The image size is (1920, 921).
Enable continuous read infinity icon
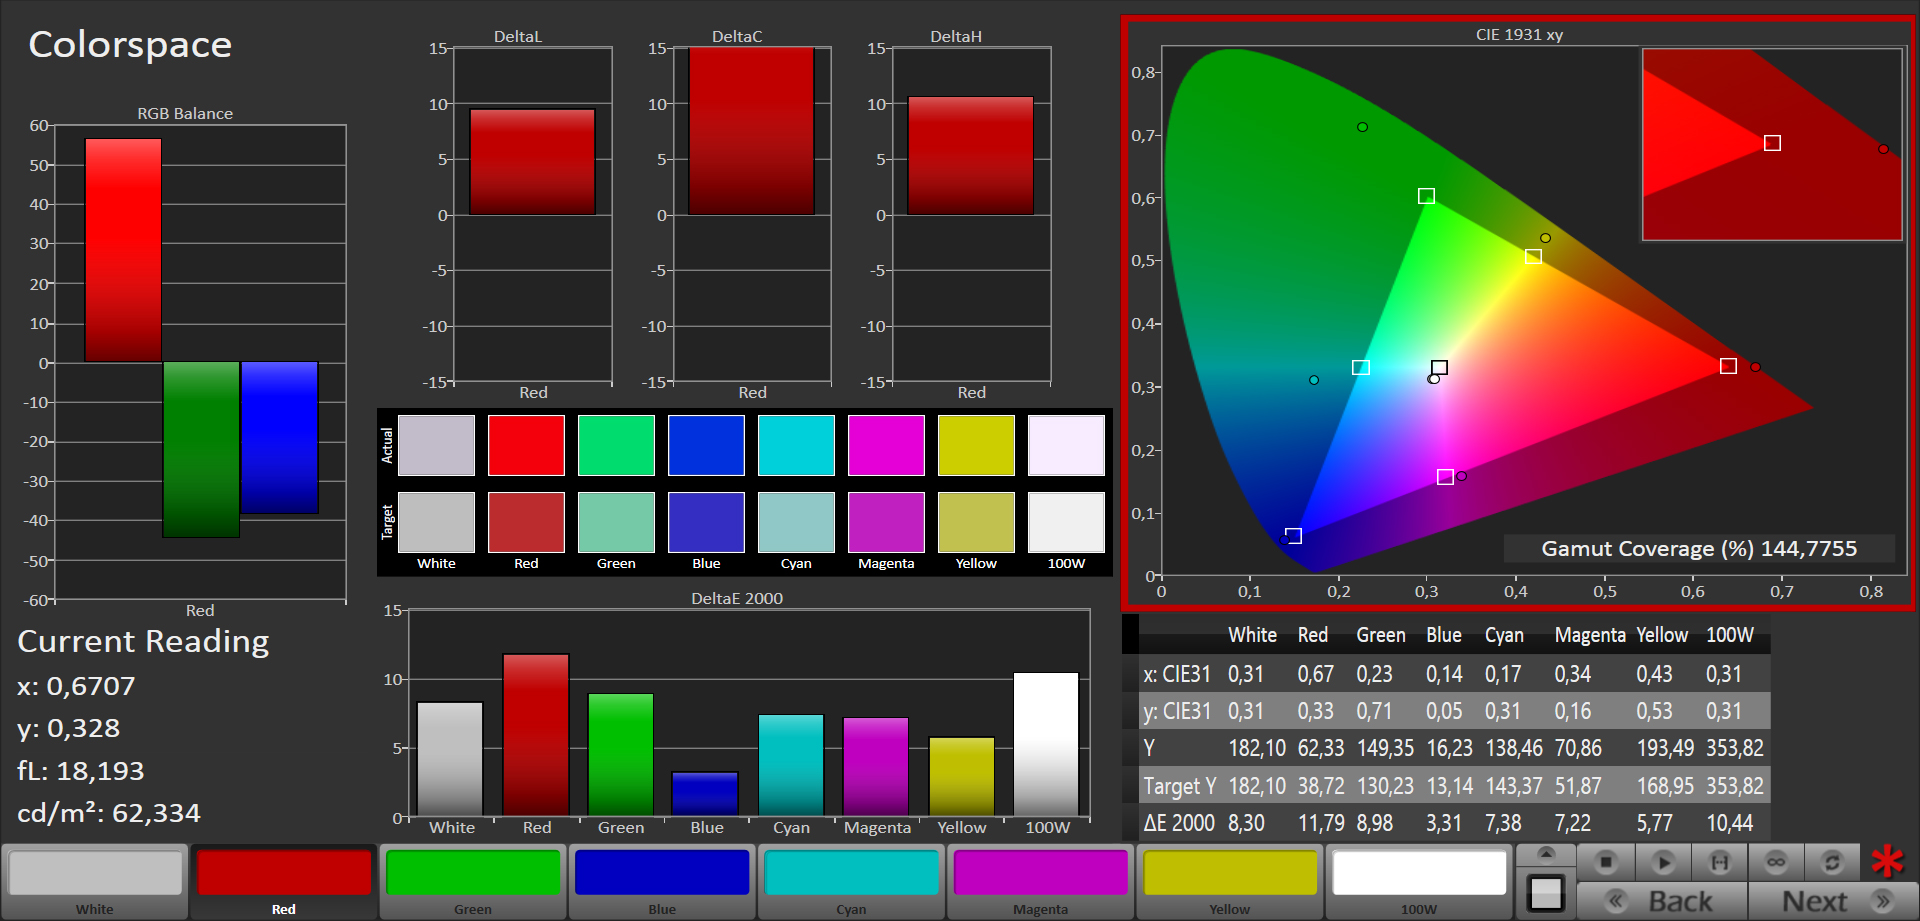[1776, 862]
